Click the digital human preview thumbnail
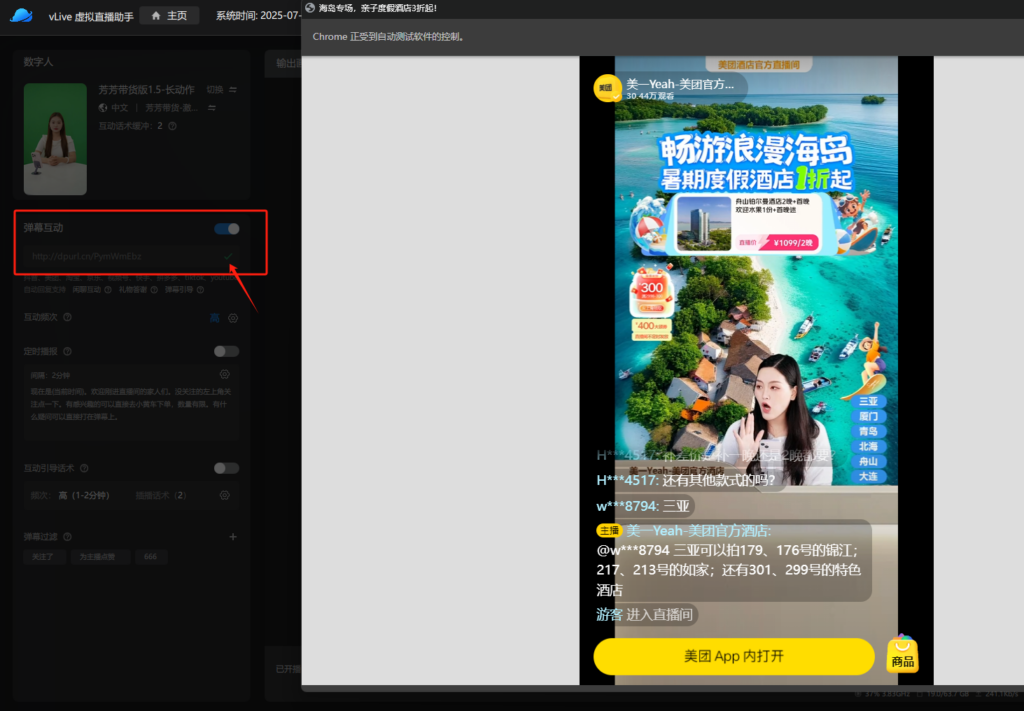The height and width of the screenshot is (711, 1024). click(55, 139)
